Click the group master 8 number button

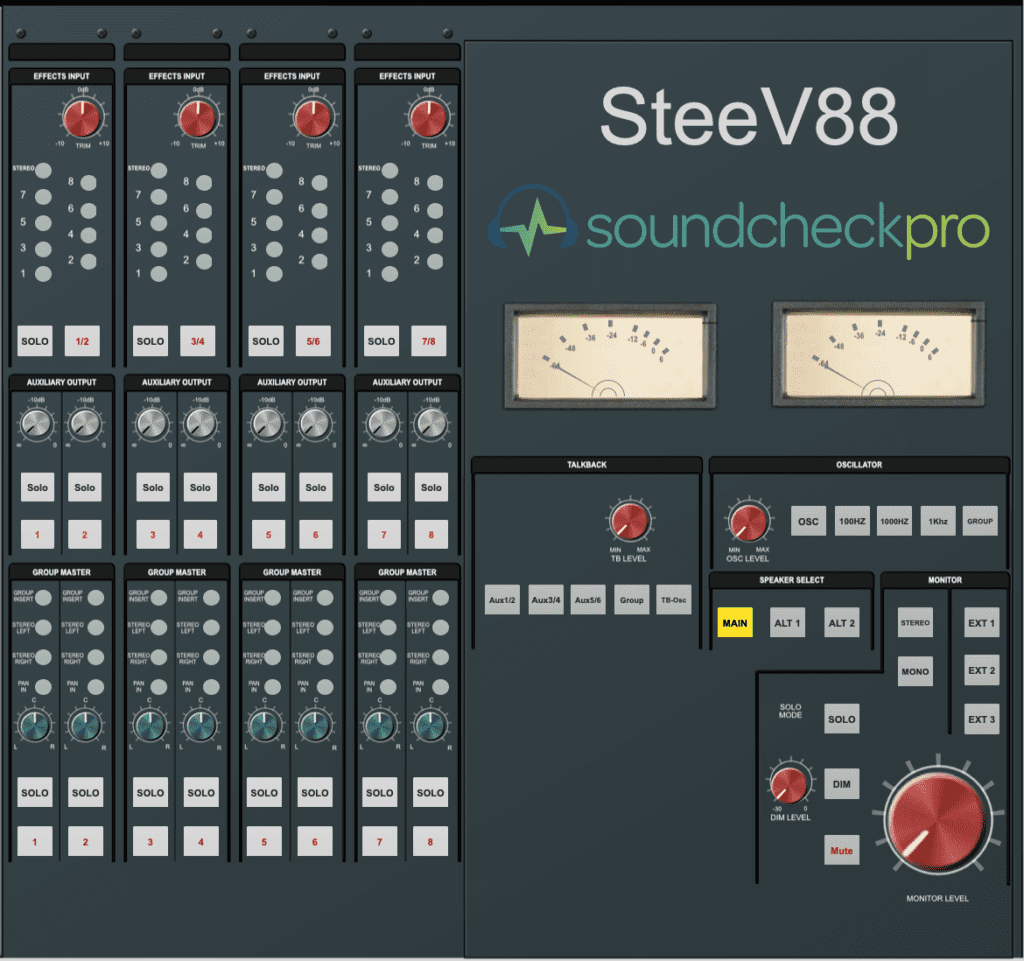[x=430, y=842]
